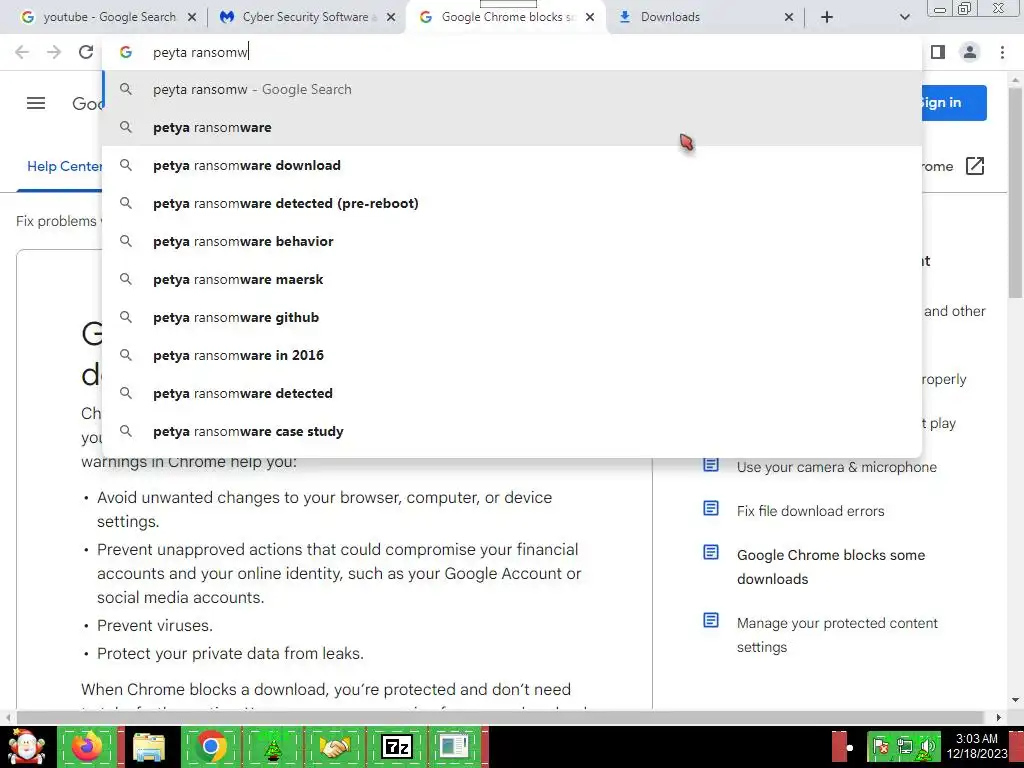Click document icon beside 'Fix file download errors'
The height and width of the screenshot is (768, 1024).
tap(711, 508)
